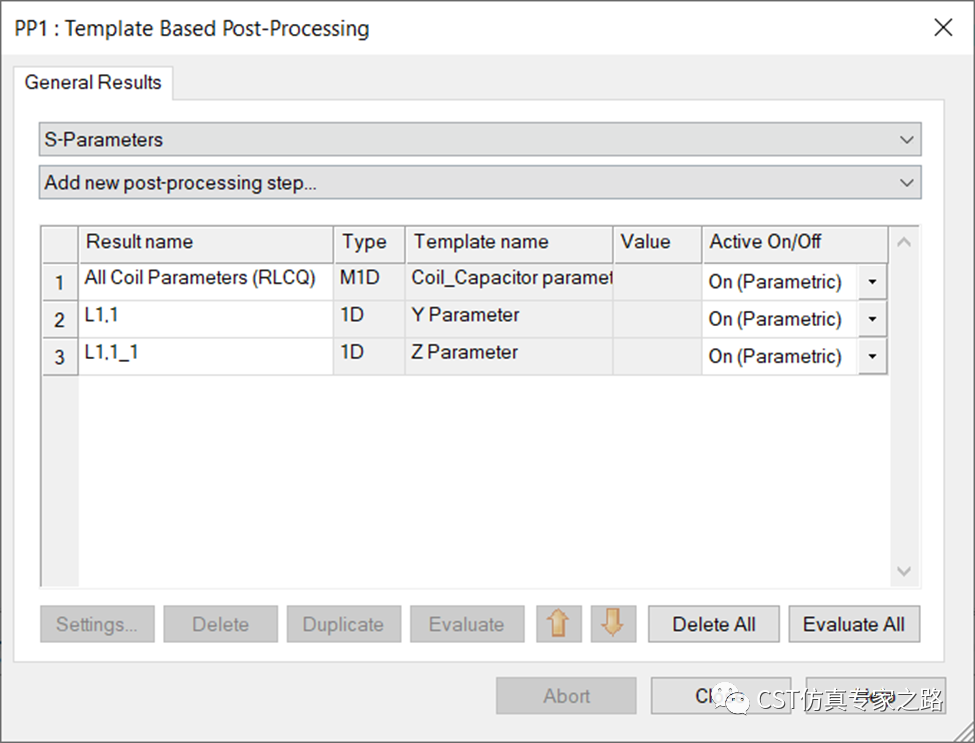Click the move step up arrow icon

558,623
